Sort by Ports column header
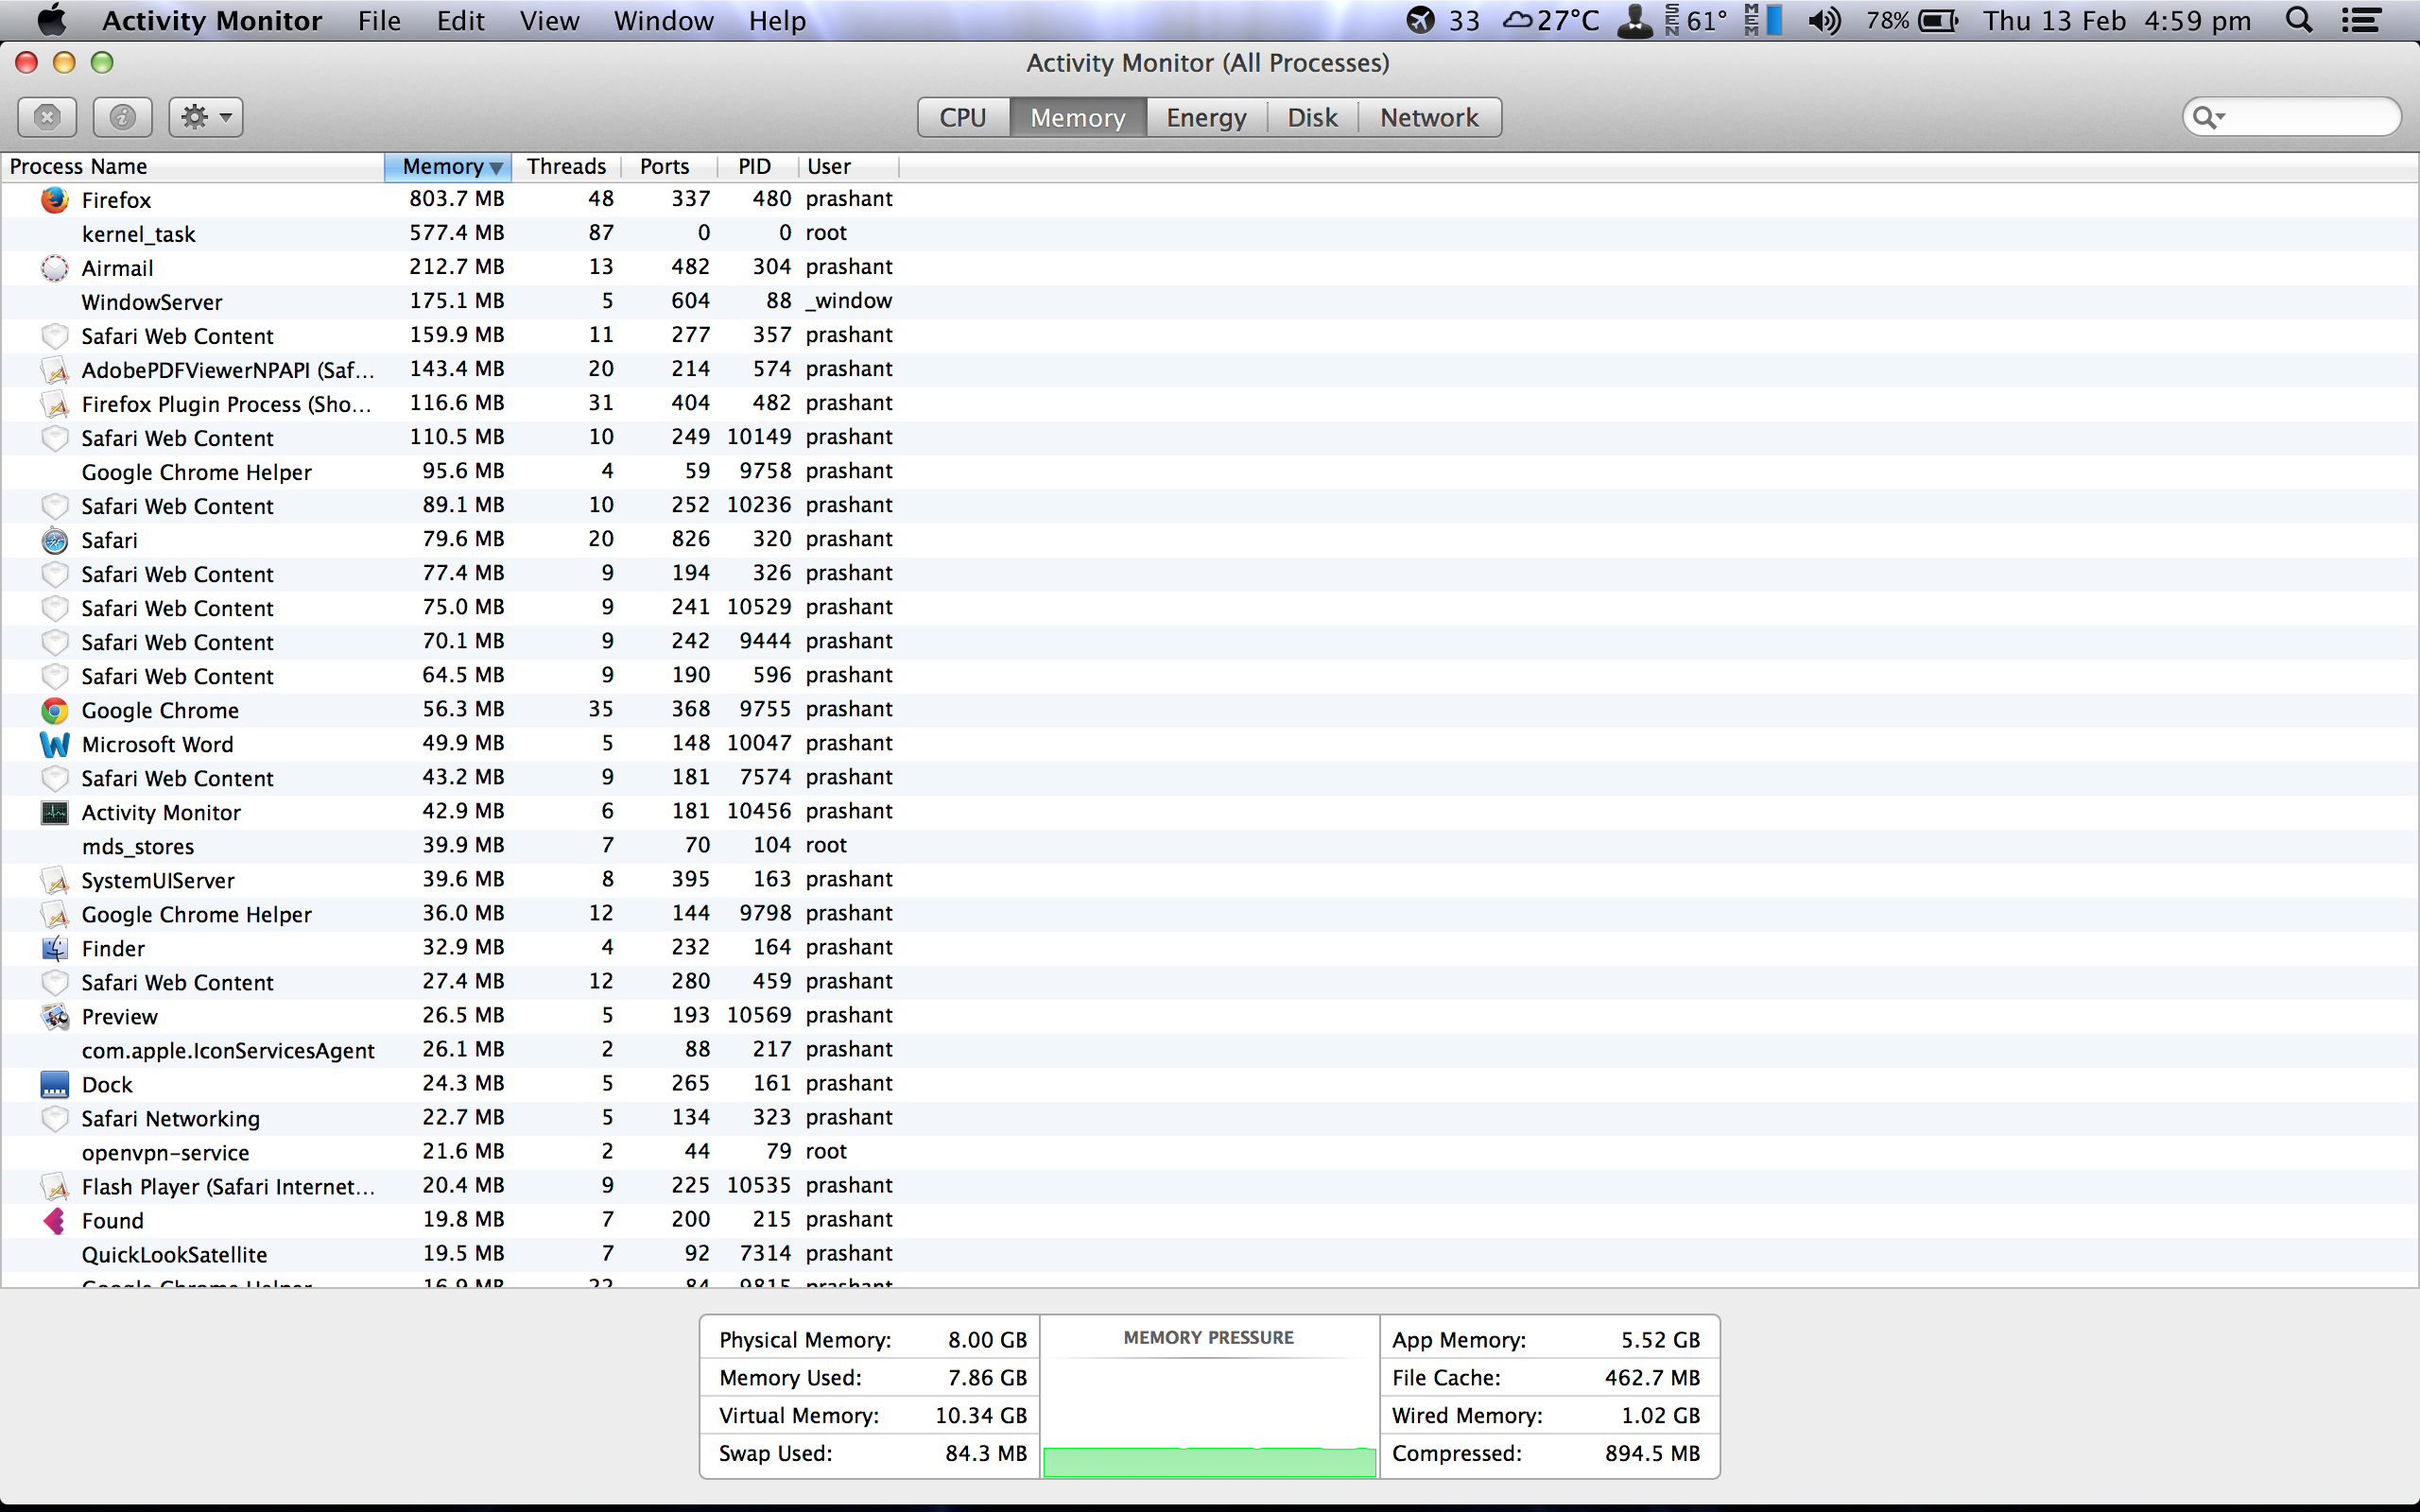This screenshot has height=1512, width=2420. point(669,166)
